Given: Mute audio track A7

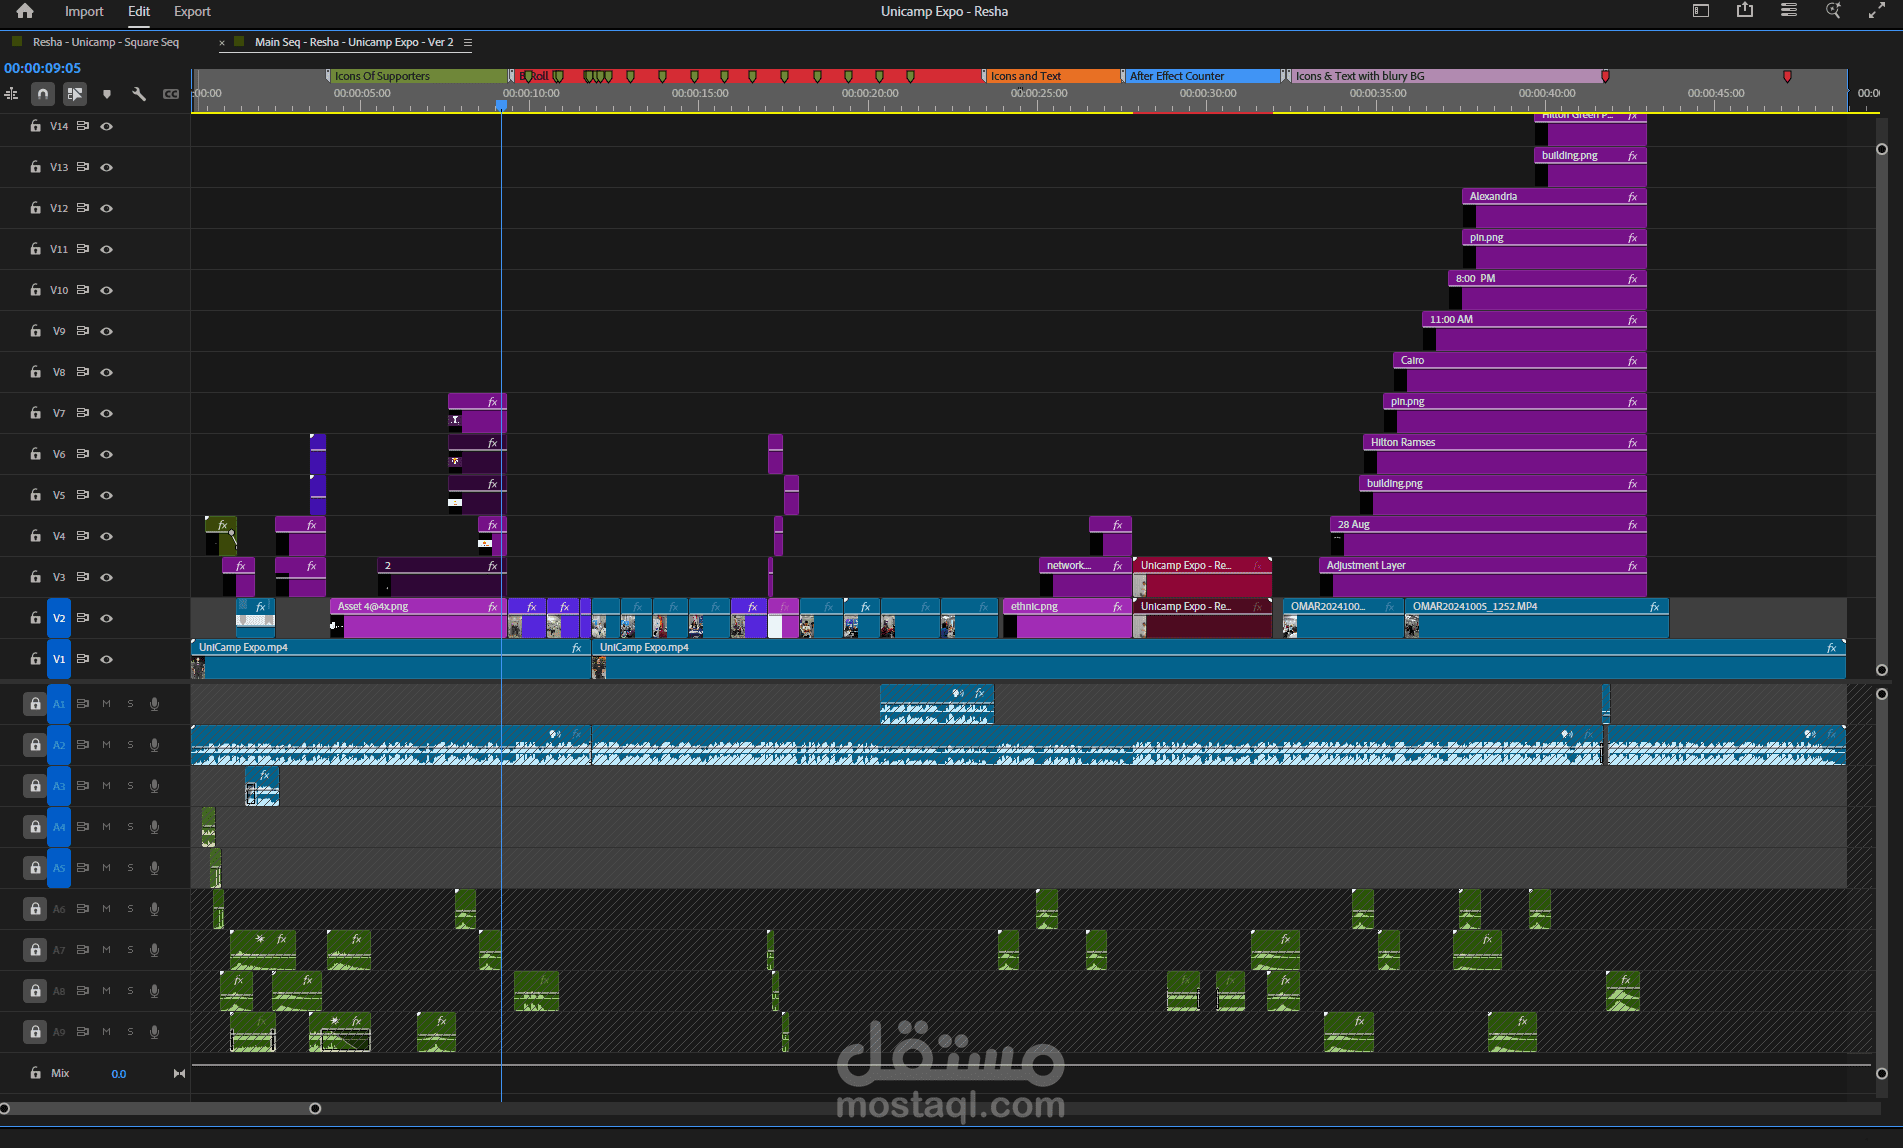Looking at the screenshot, I should 106,950.
